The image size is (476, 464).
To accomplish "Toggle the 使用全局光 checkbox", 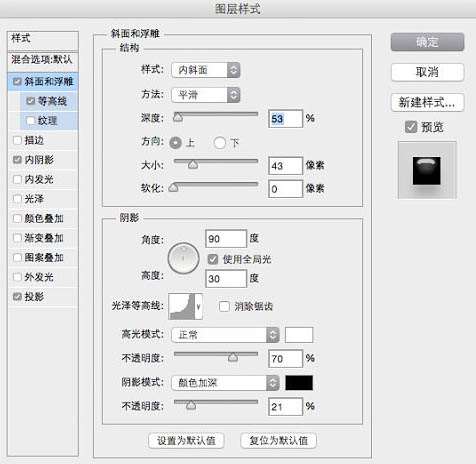I will pos(213,259).
